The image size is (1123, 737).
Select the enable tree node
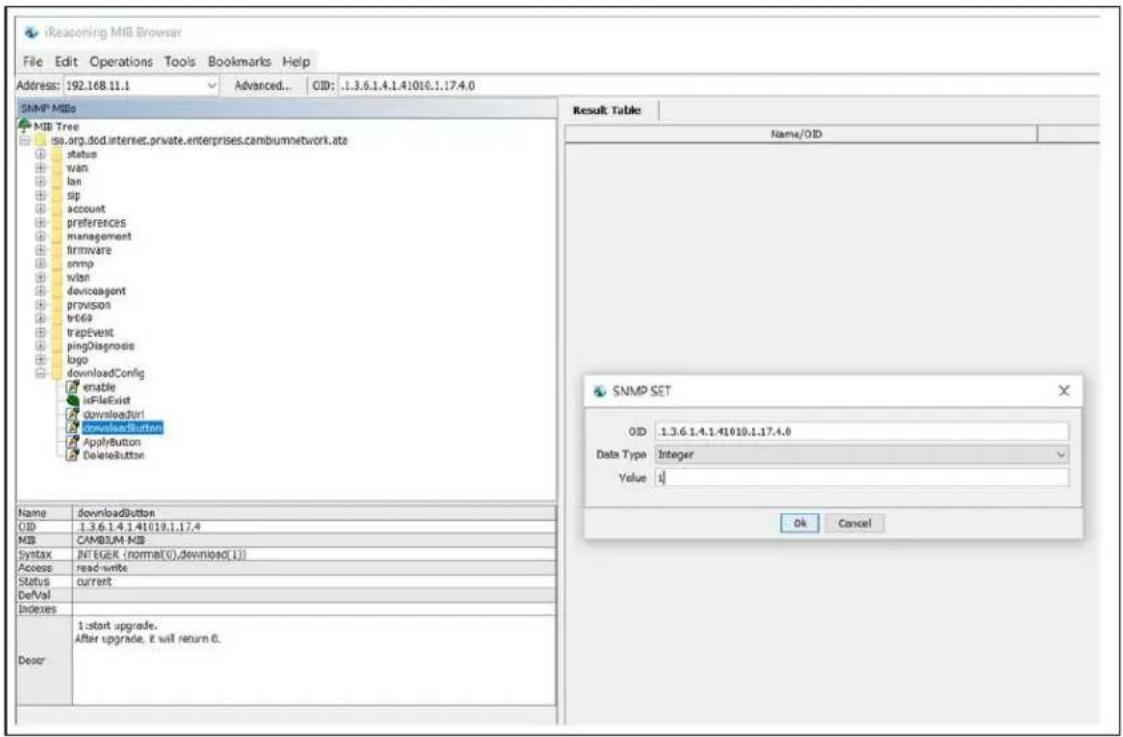coord(99,387)
